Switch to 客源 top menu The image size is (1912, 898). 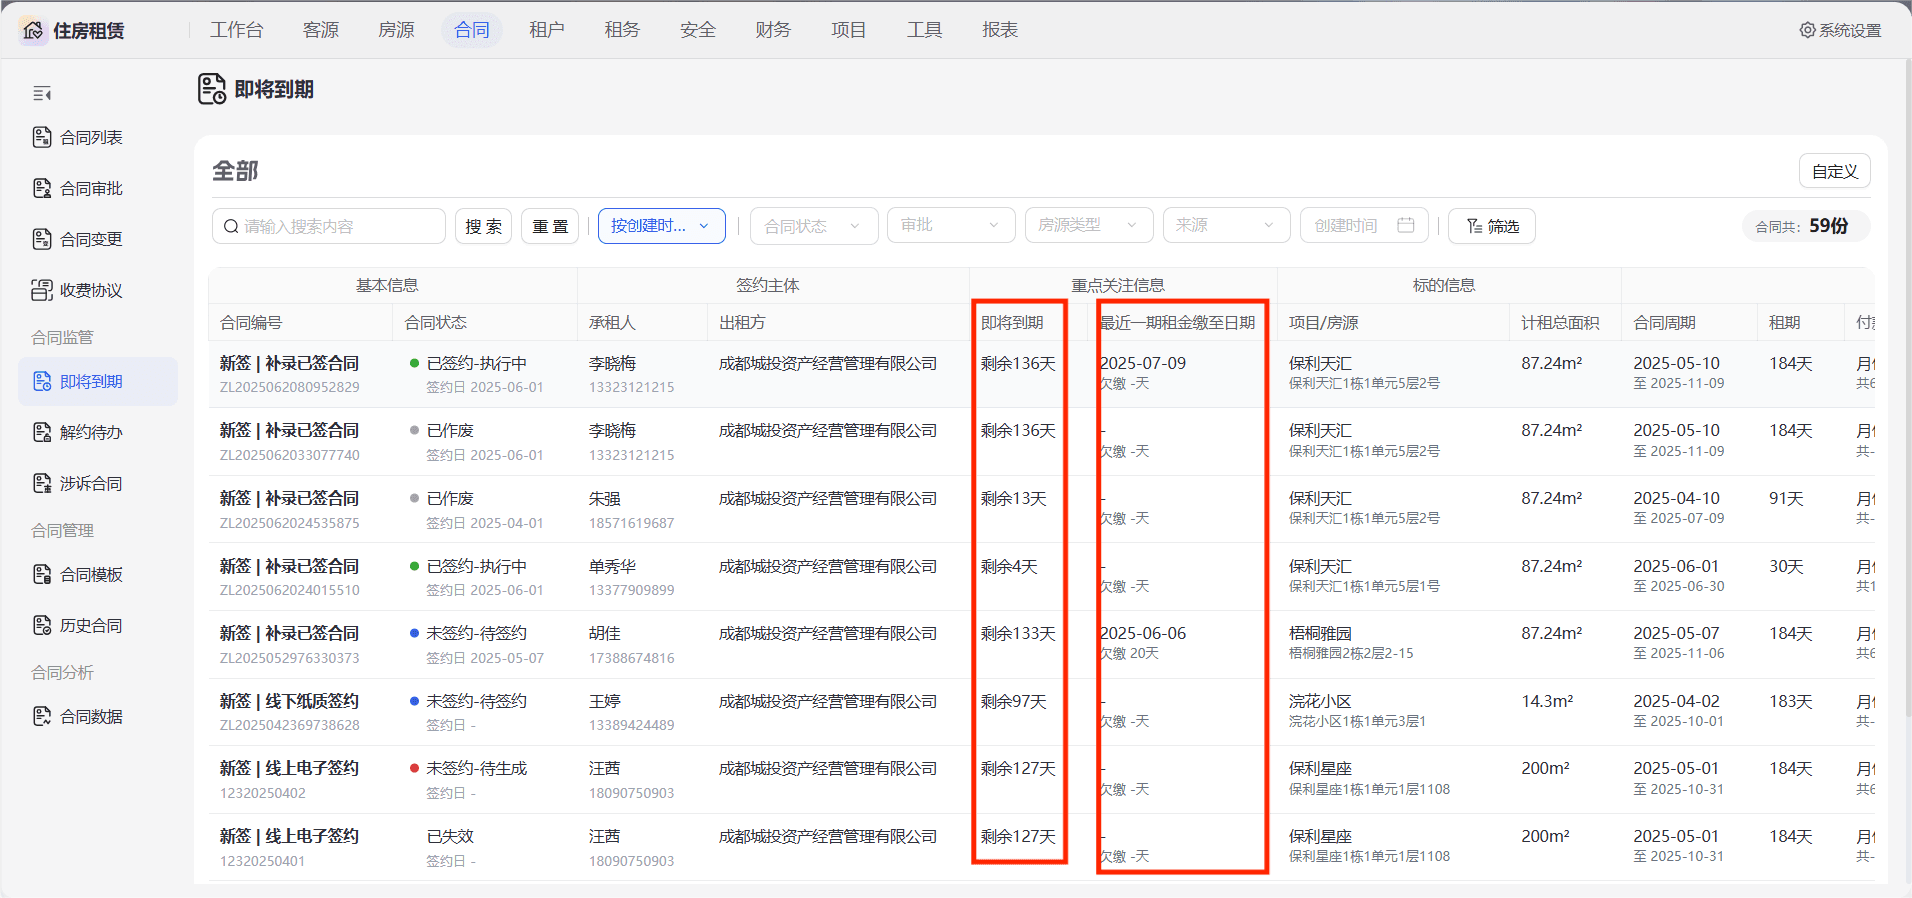tap(321, 30)
